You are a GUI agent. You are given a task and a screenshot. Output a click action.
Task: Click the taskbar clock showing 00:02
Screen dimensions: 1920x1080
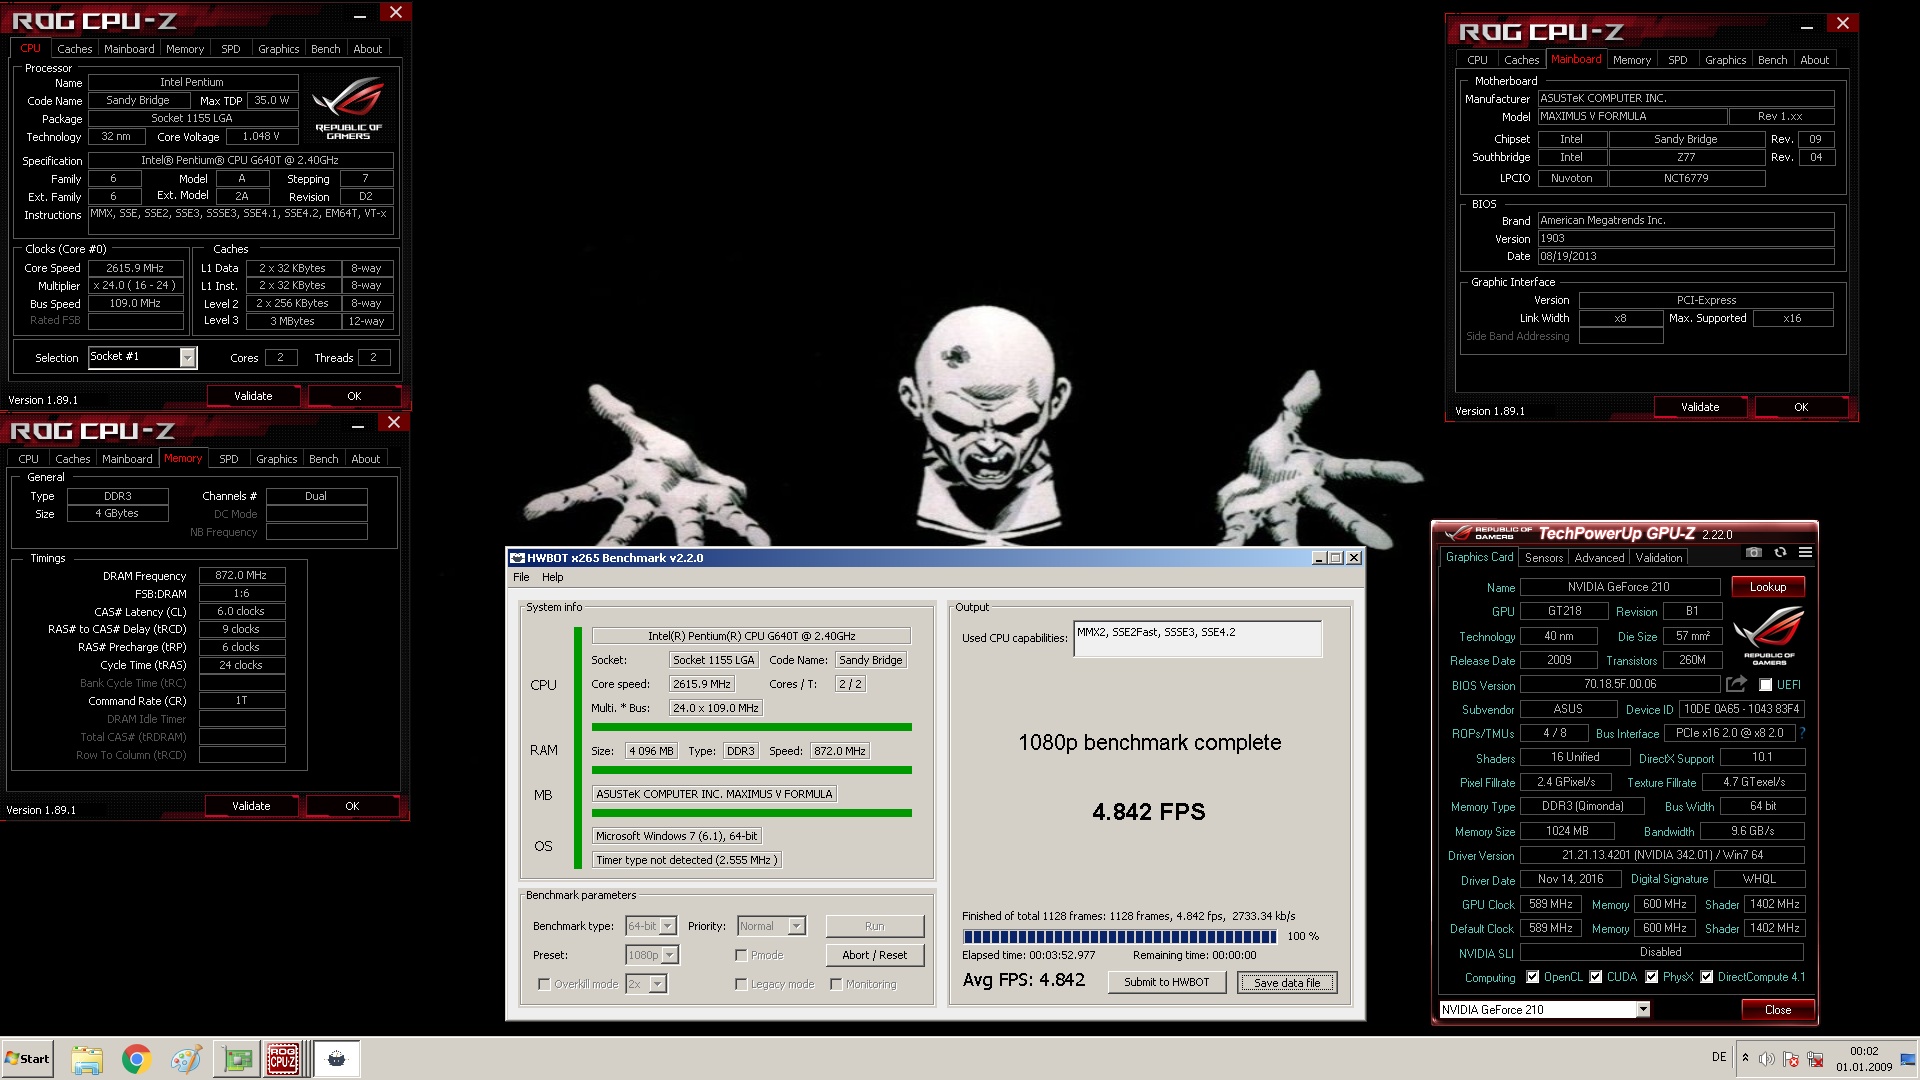click(1864, 1059)
